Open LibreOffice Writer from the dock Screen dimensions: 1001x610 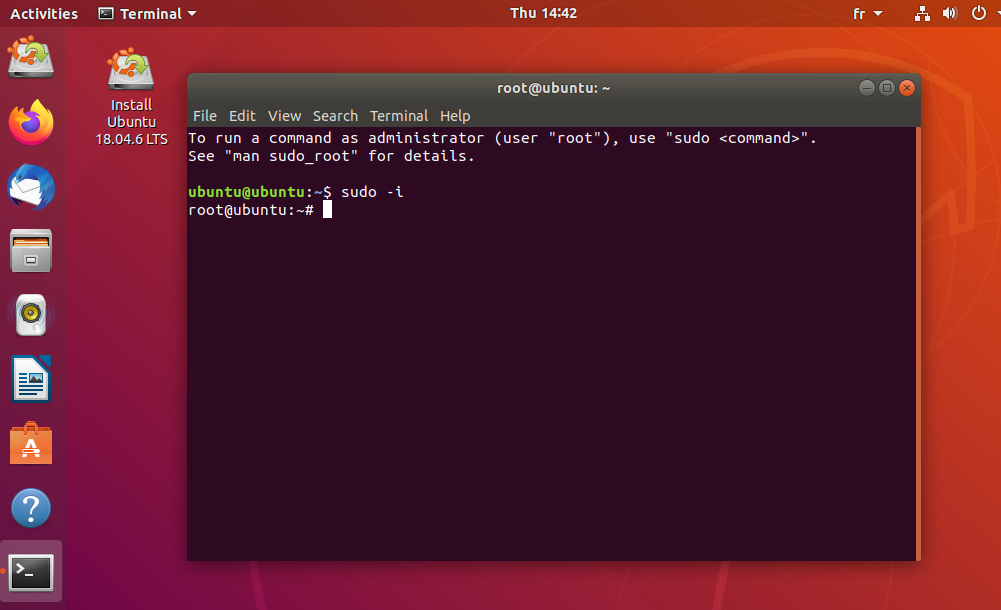(31, 380)
